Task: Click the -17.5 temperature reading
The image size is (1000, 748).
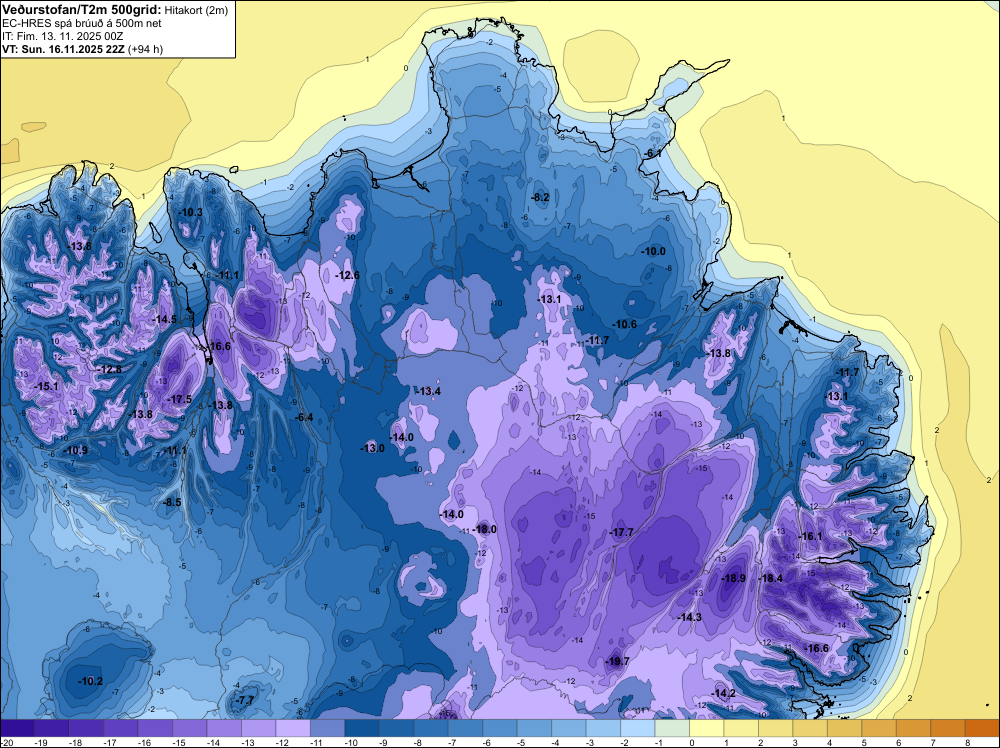Action: coord(179,399)
